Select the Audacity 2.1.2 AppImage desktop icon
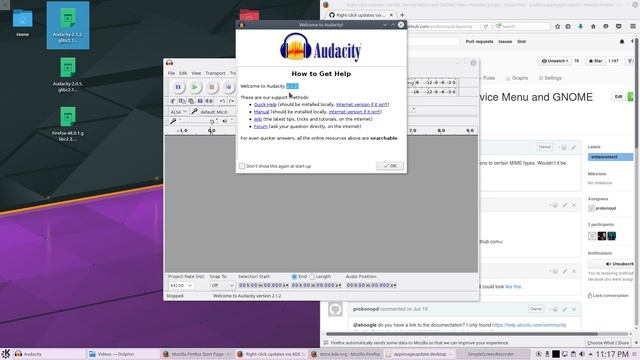 coord(68,25)
